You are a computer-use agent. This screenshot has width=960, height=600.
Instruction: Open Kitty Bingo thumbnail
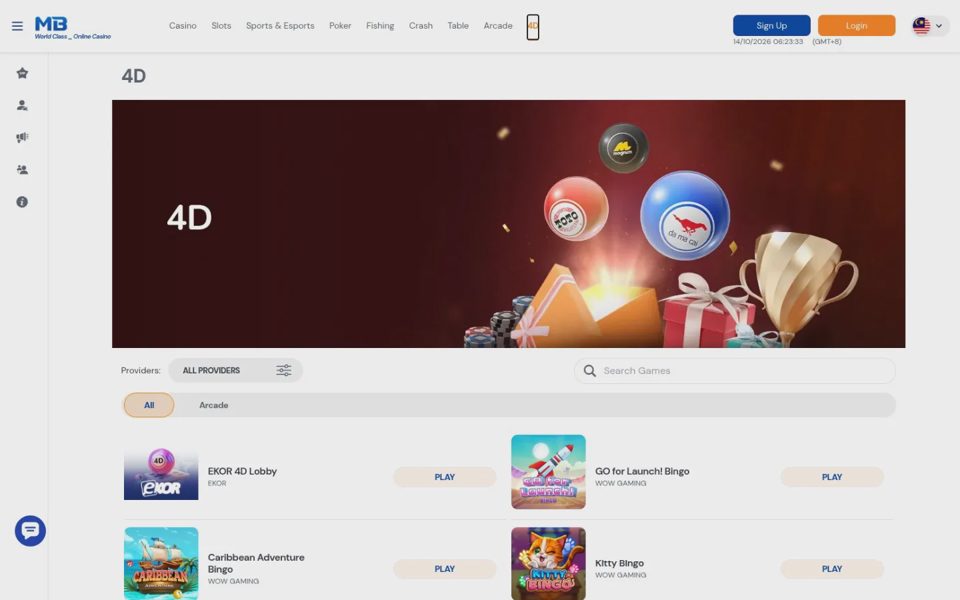[x=548, y=563]
